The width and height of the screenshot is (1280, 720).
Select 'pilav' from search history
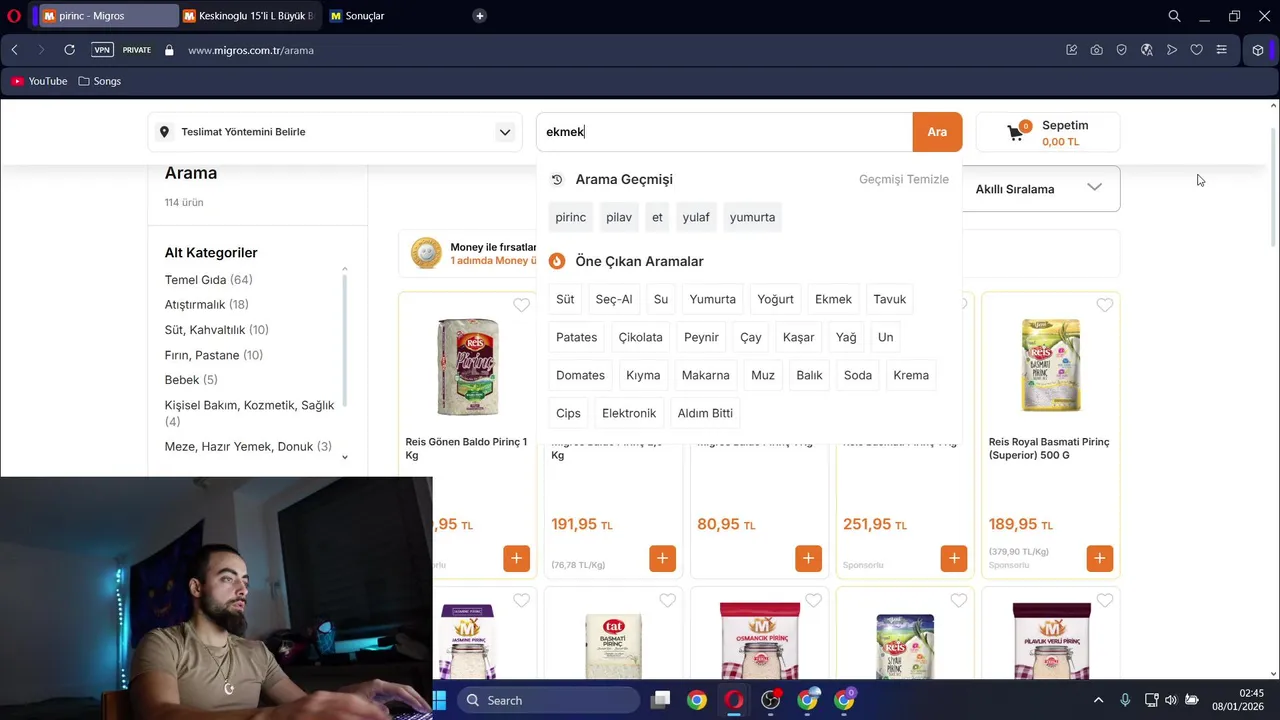tap(619, 217)
